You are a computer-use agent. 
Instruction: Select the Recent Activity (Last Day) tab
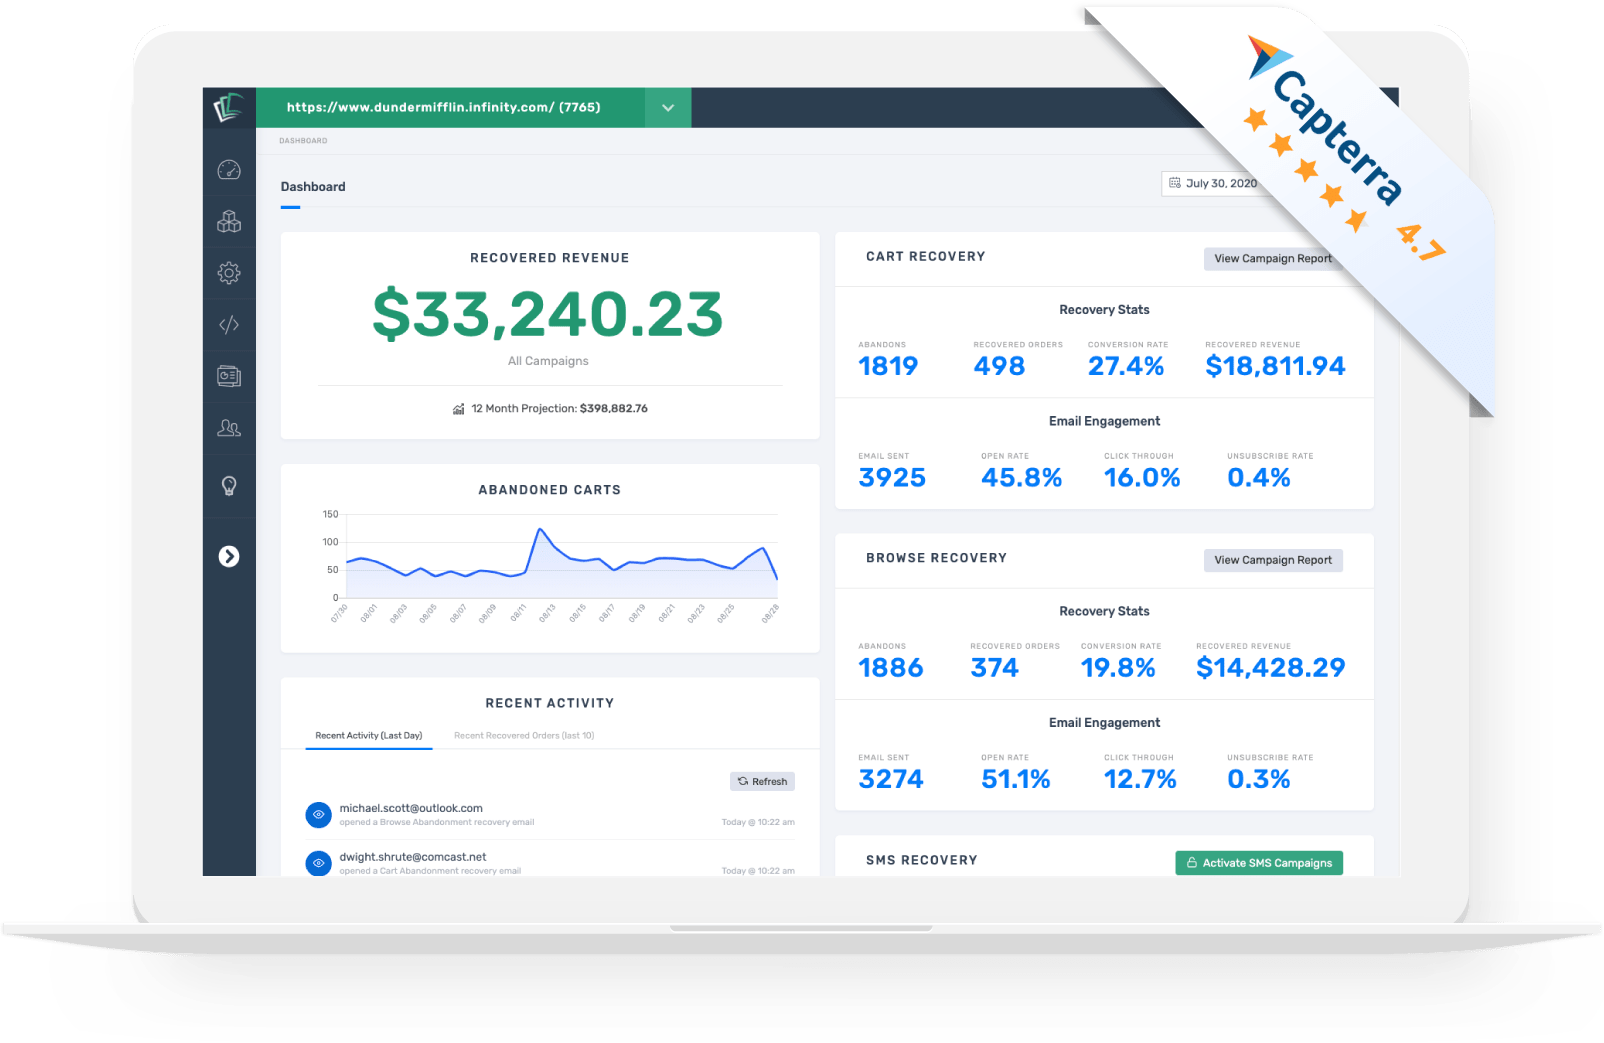tap(368, 735)
